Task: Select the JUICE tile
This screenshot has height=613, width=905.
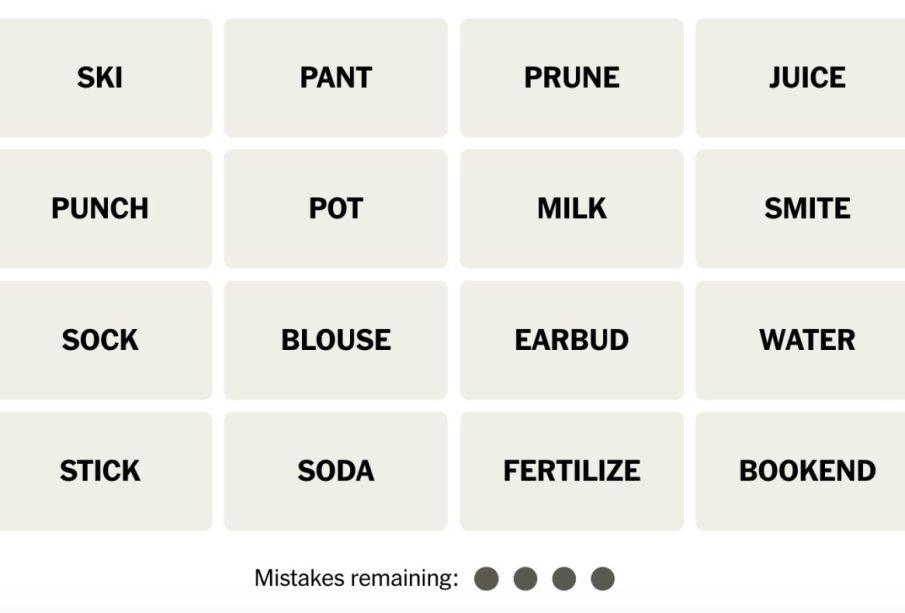Action: pyautogui.click(x=806, y=78)
